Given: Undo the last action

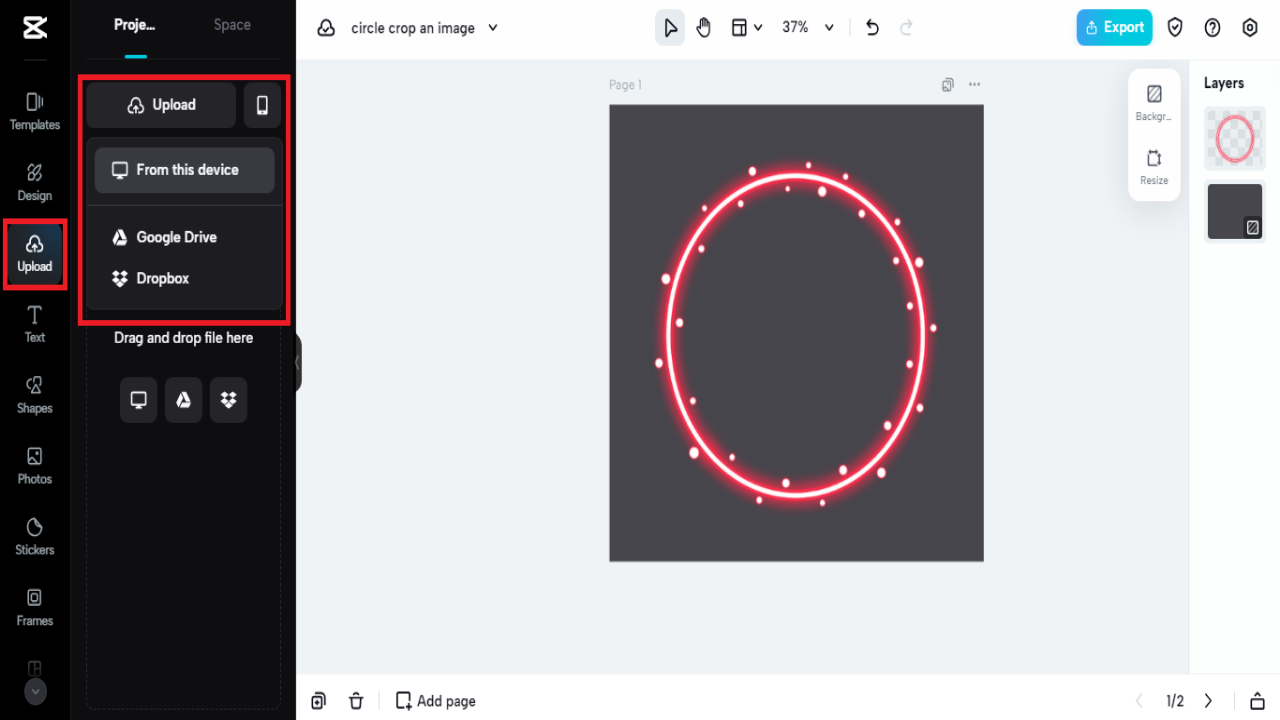Looking at the screenshot, I should (x=871, y=27).
